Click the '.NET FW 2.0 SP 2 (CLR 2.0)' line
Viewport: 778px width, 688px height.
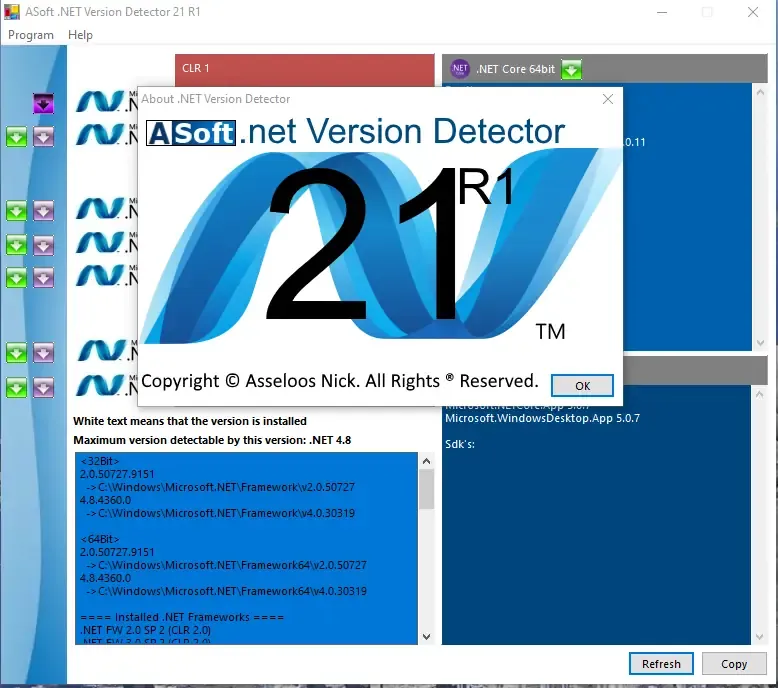(145, 630)
